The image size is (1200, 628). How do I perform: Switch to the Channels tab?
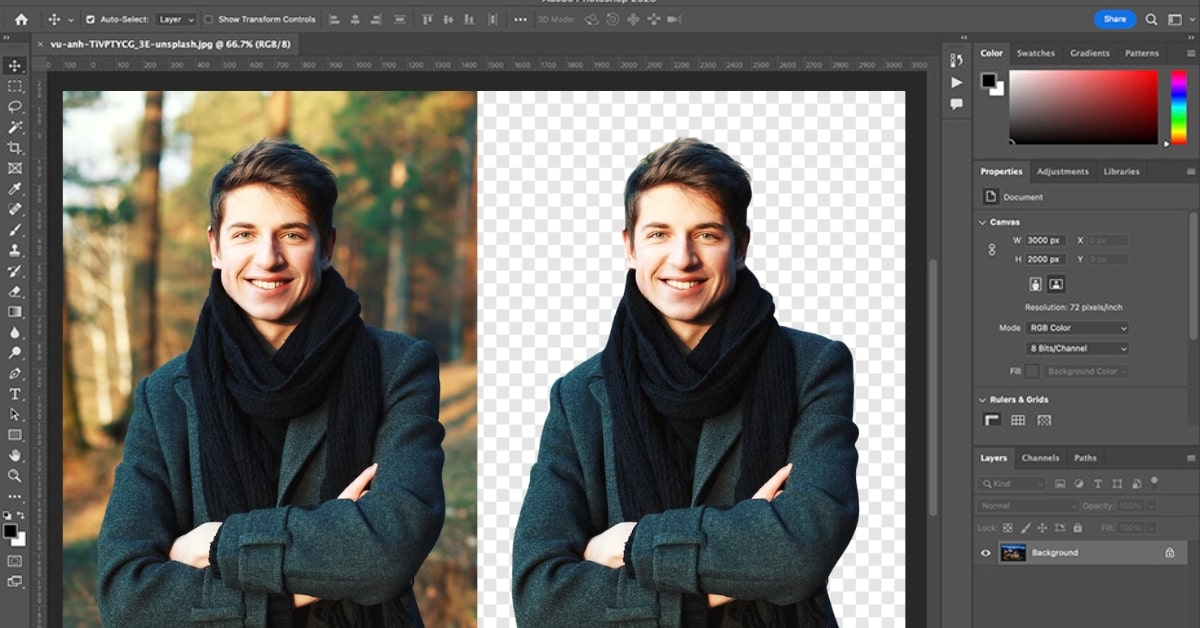(x=1040, y=458)
